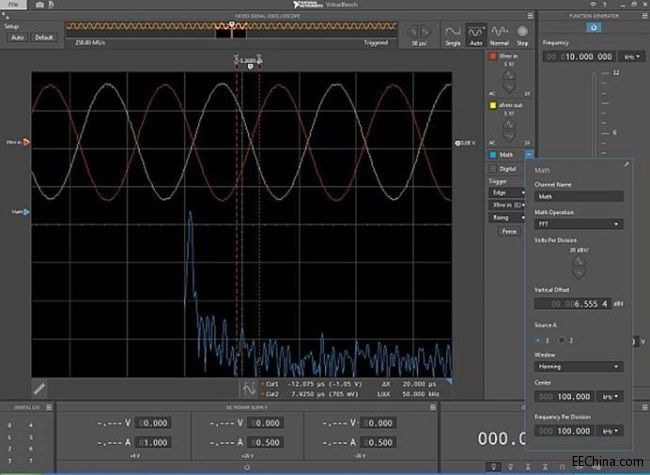Screen dimensions: 650x475
Task: Click the Default setup button
Action: click(44, 37)
